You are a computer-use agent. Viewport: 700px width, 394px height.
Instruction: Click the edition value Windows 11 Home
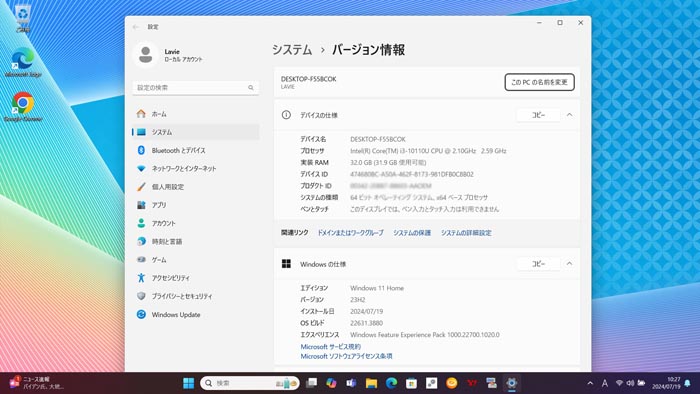tap(377, 288)
